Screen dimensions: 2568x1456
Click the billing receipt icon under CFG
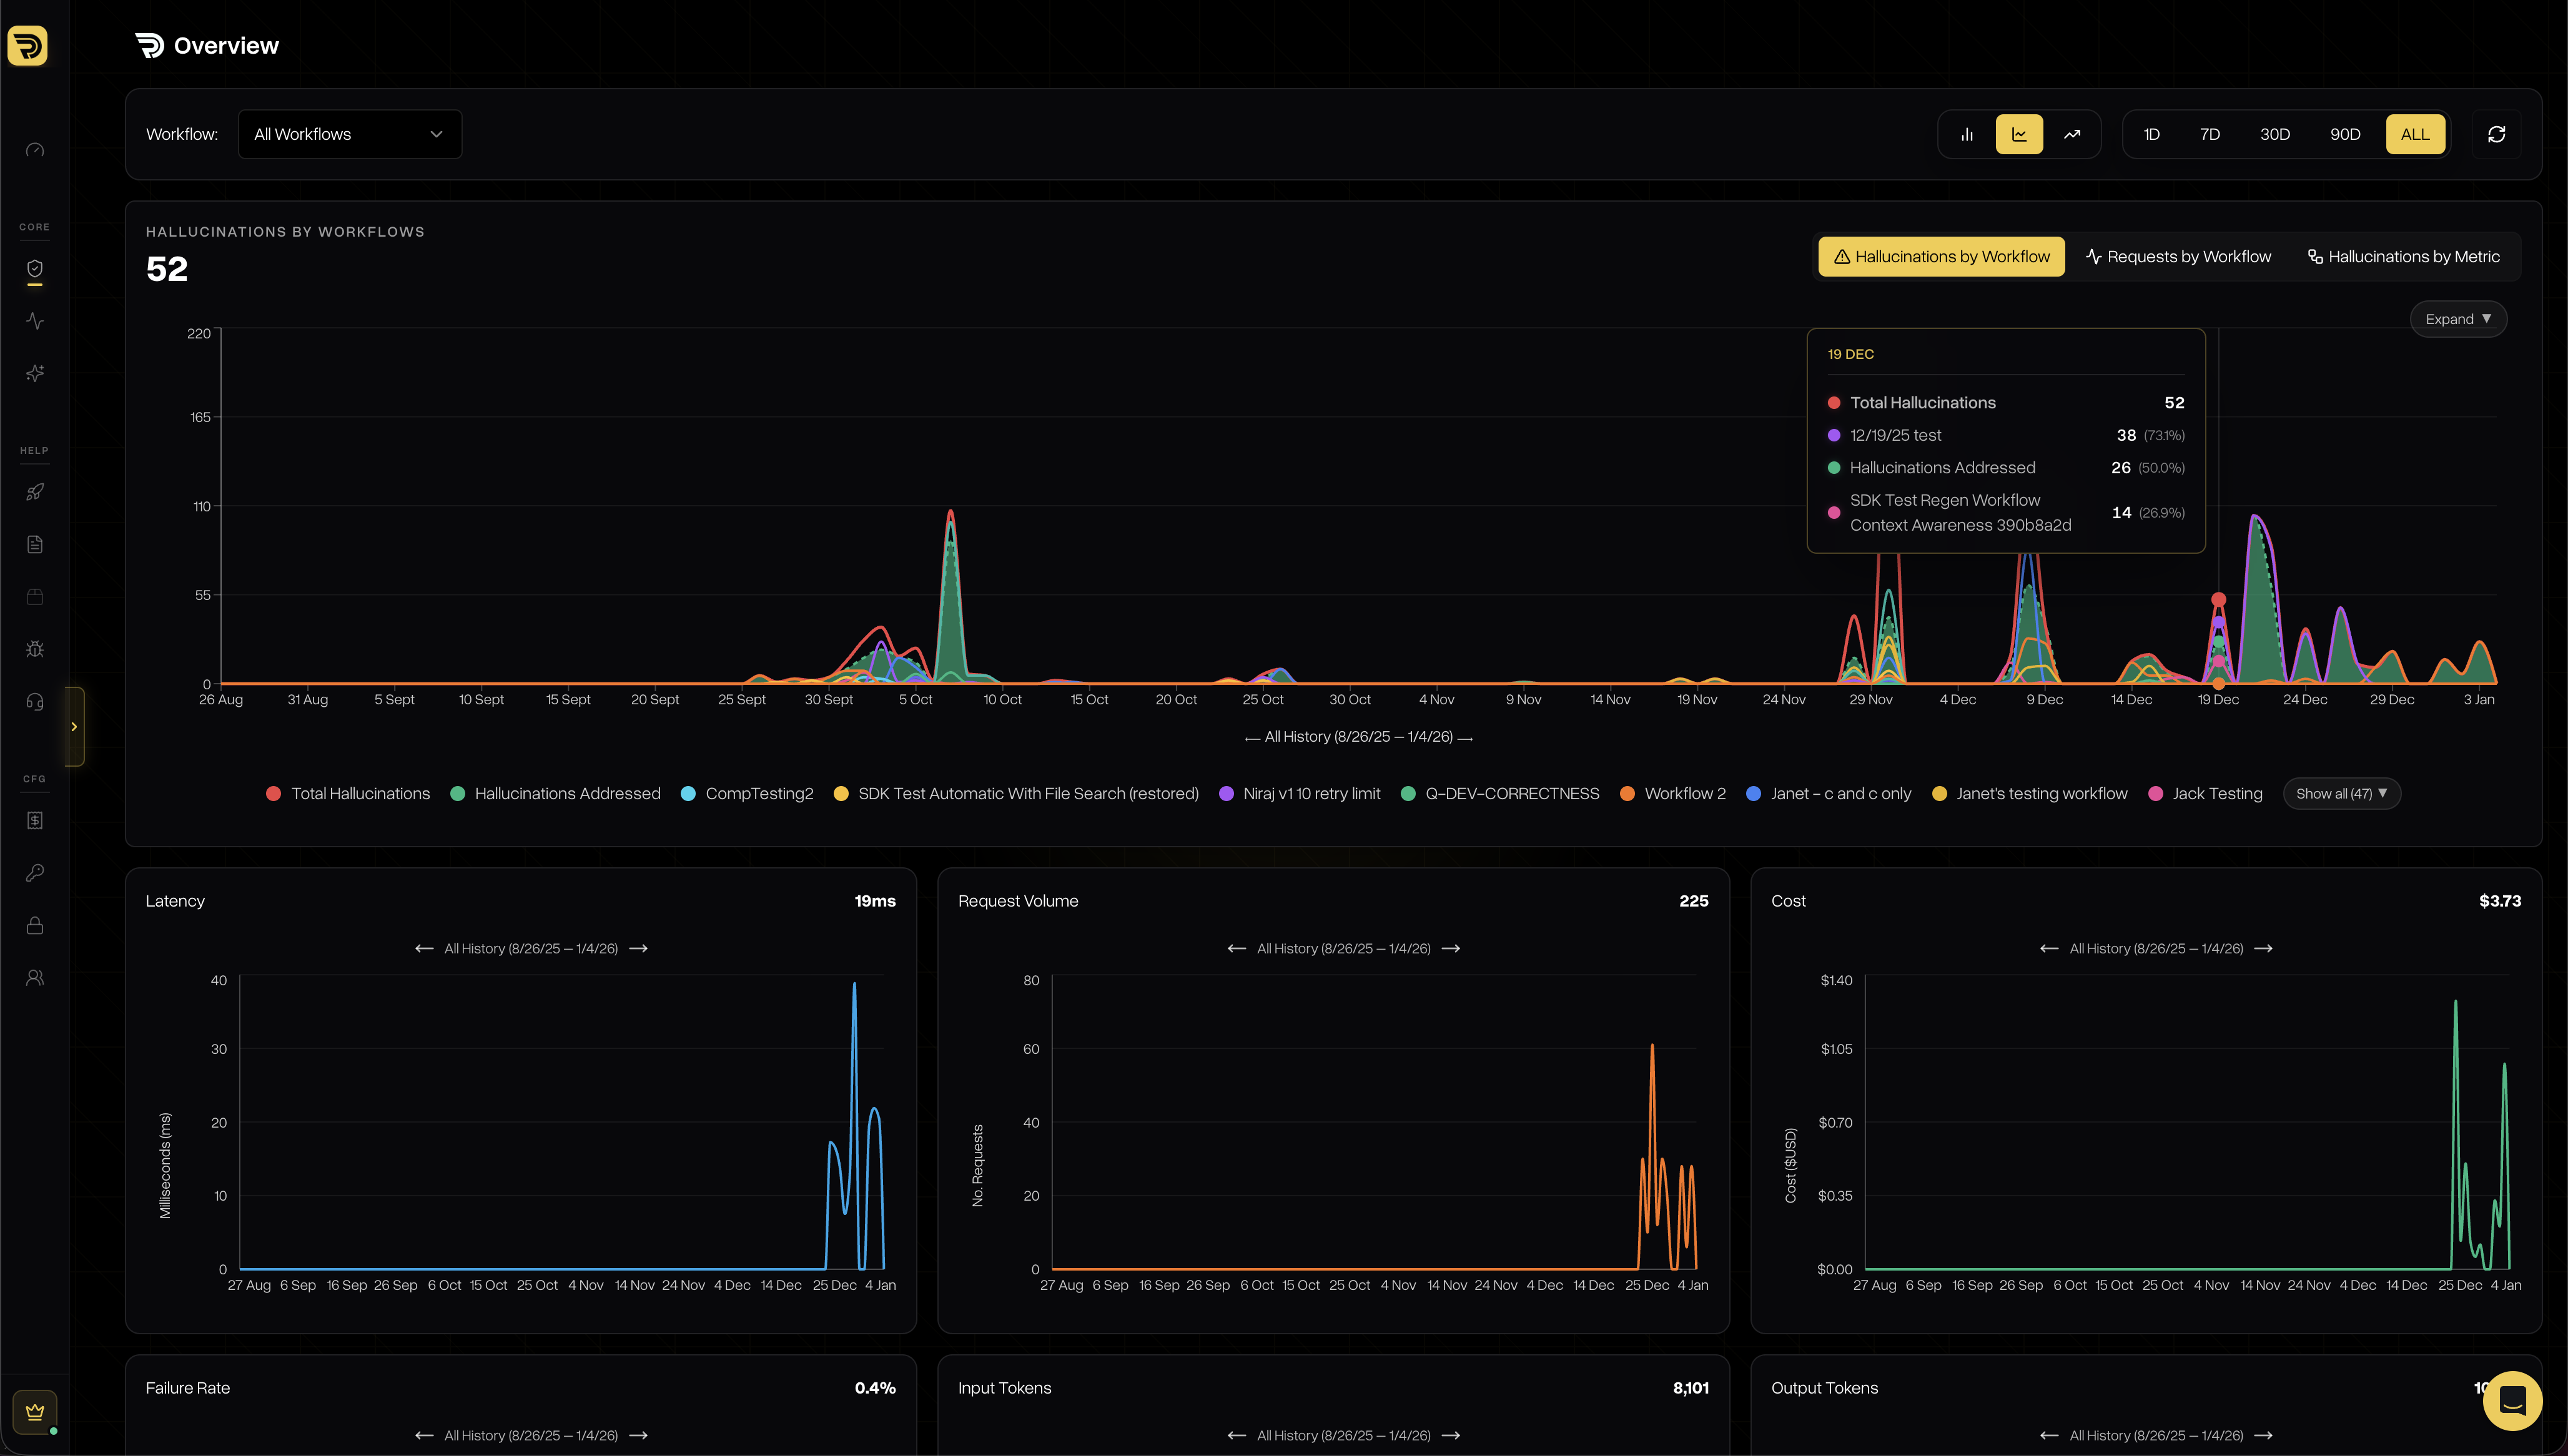click(x=34, y=820)
